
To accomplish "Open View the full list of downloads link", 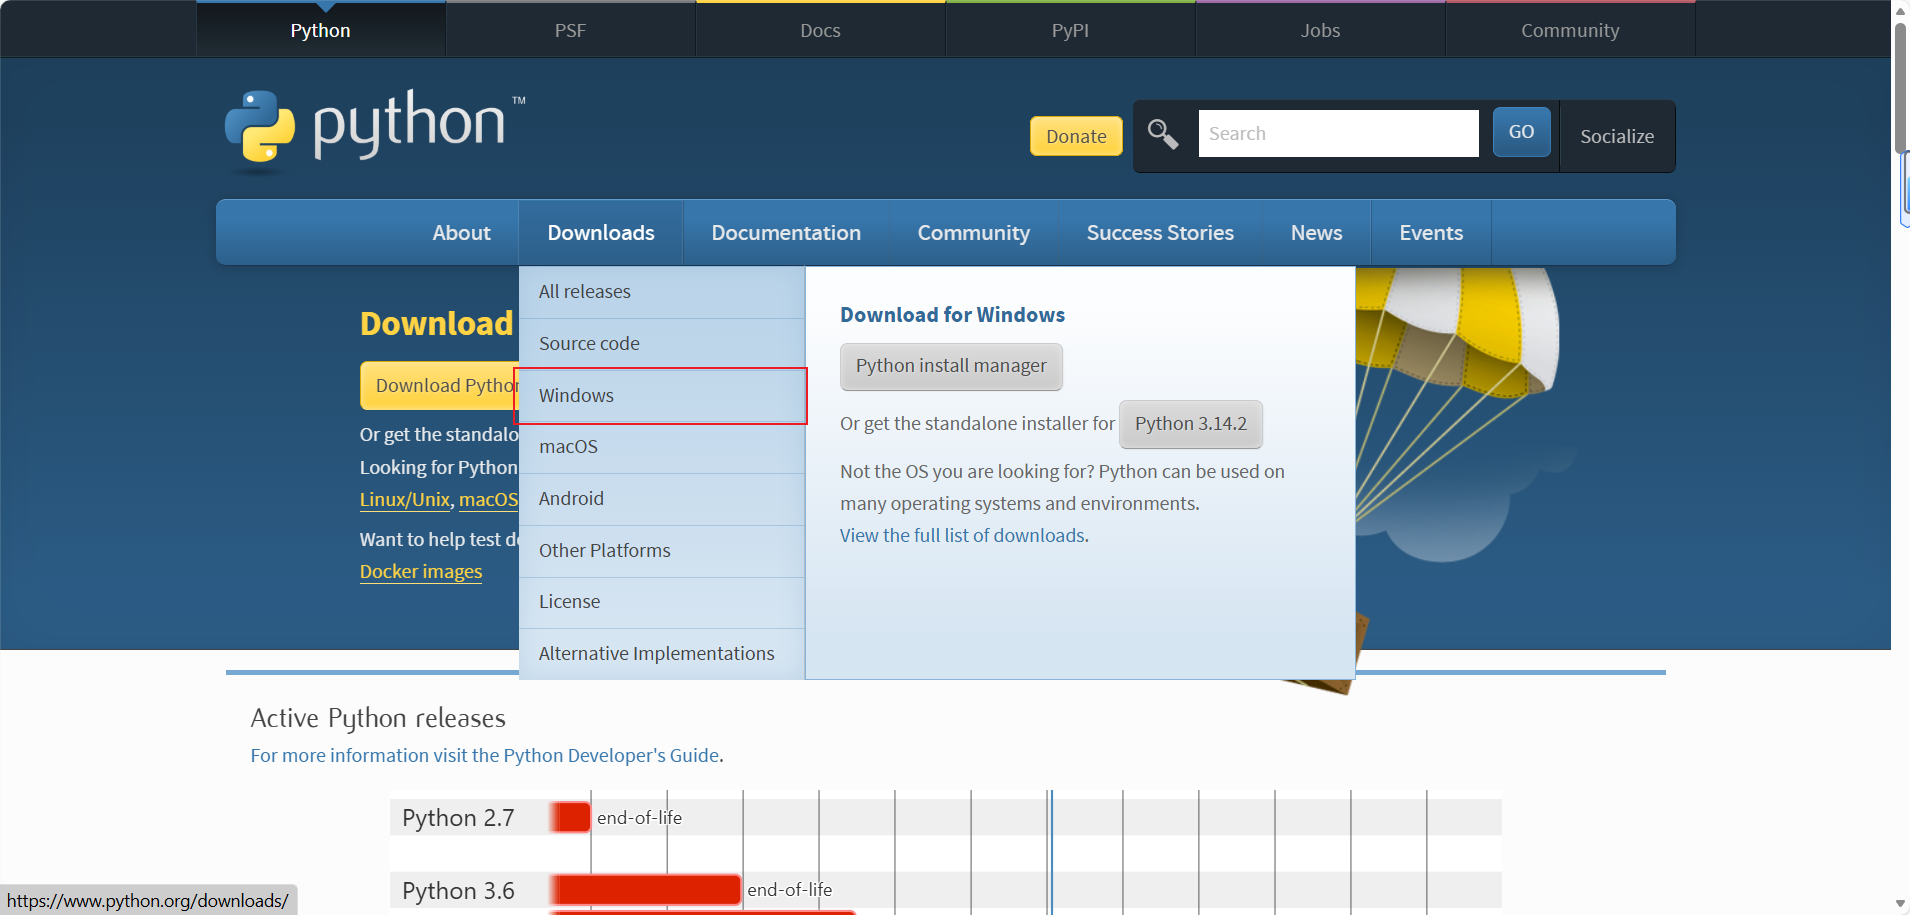I will (x=963, y=536).
